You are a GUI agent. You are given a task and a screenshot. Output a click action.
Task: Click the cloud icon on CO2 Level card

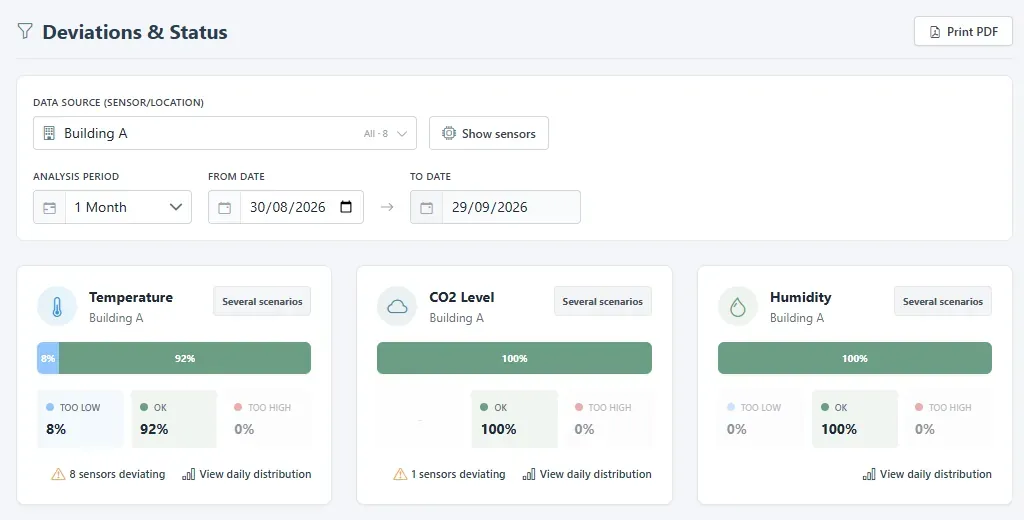click(x=397, y=306)
